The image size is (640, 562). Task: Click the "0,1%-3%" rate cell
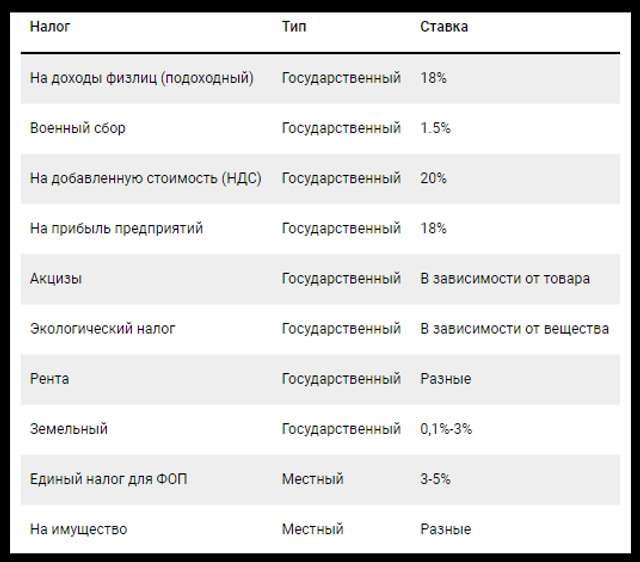pos(446,429)
